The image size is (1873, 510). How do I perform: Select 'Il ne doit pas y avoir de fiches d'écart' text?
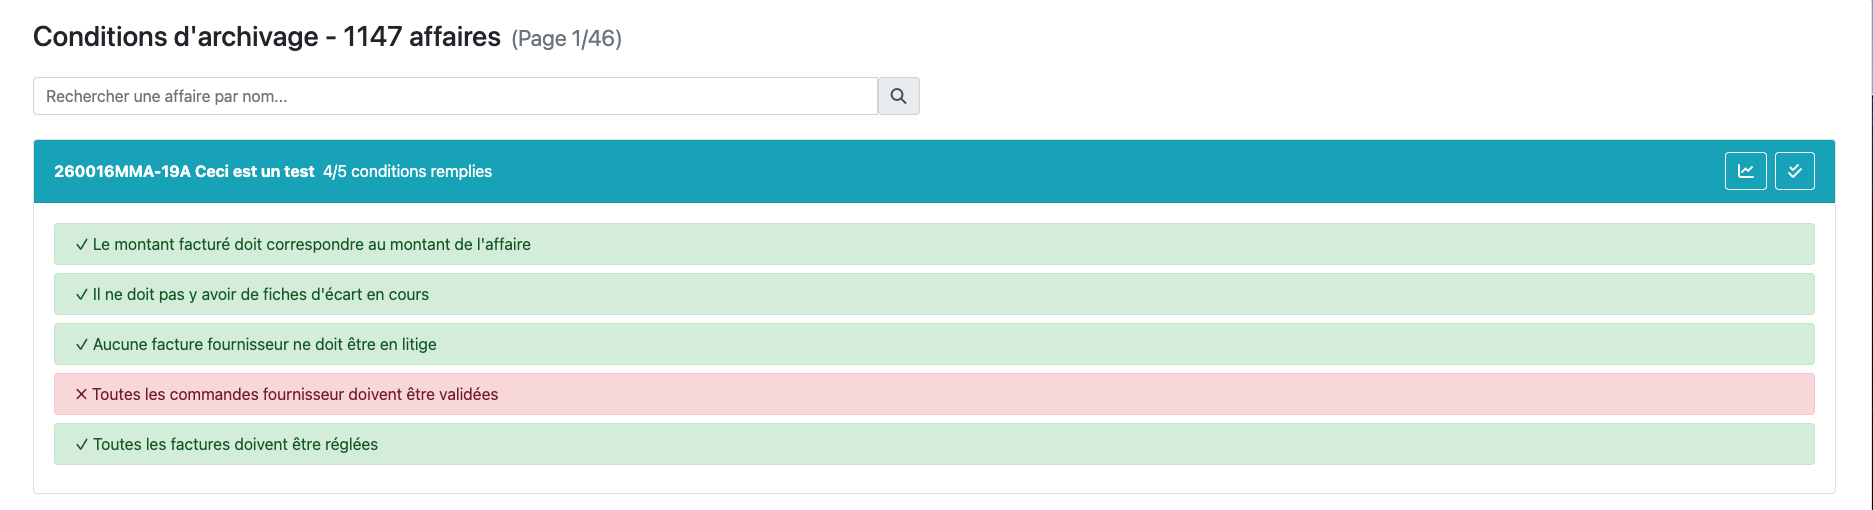point(261,295)
